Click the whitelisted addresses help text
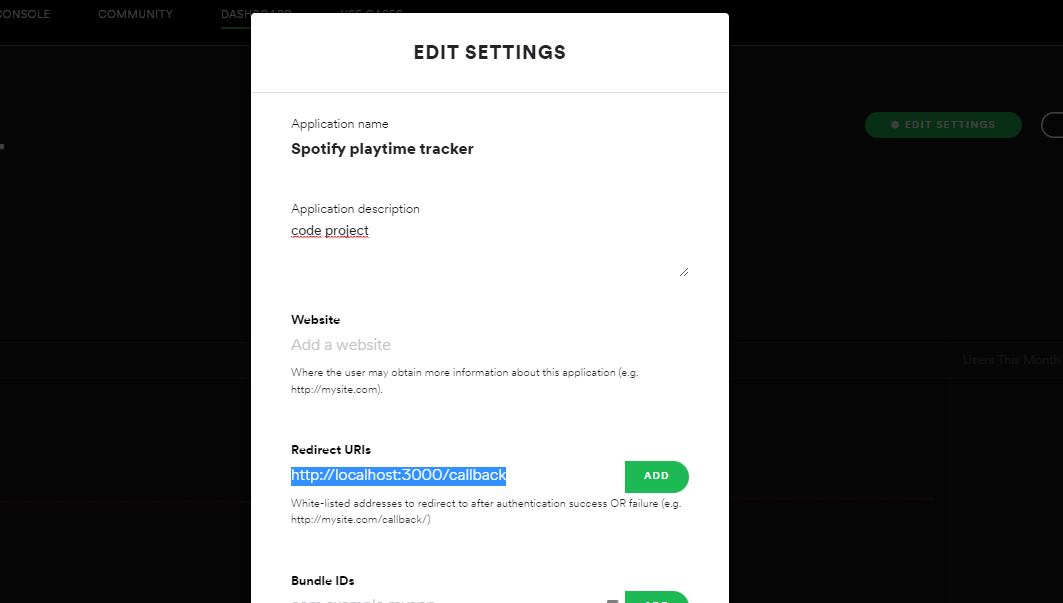 click(x=486, y=511)
